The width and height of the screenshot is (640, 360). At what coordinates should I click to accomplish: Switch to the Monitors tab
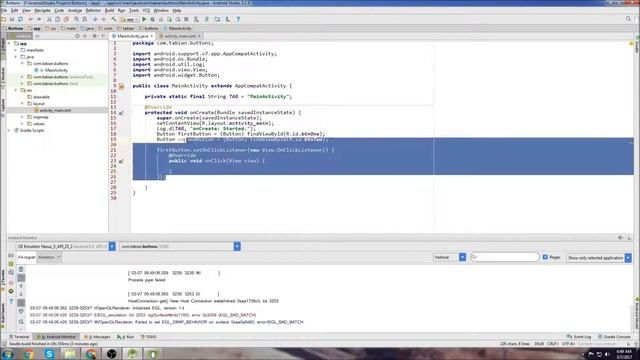point(49,257)
